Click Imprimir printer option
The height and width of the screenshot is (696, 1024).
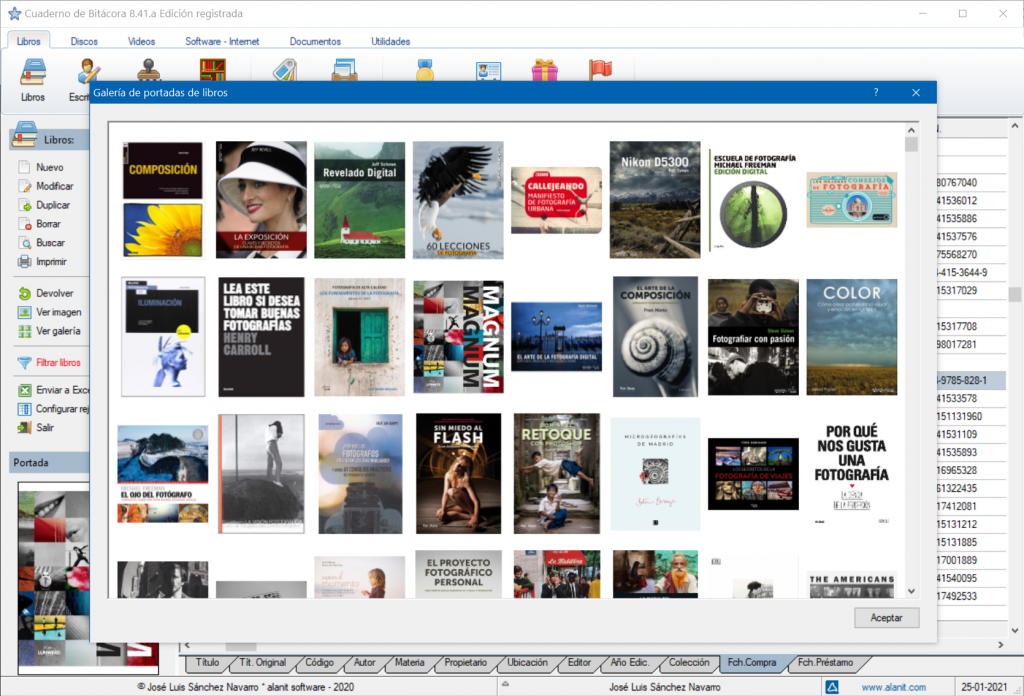[51, 262]
